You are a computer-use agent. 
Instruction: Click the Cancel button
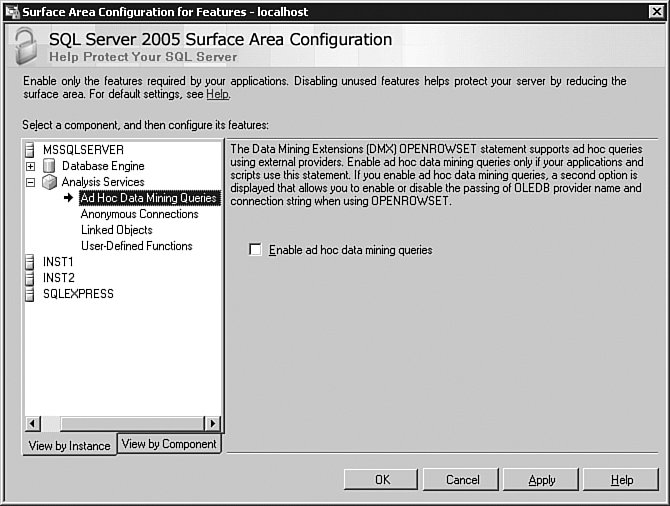pos(461,480)
